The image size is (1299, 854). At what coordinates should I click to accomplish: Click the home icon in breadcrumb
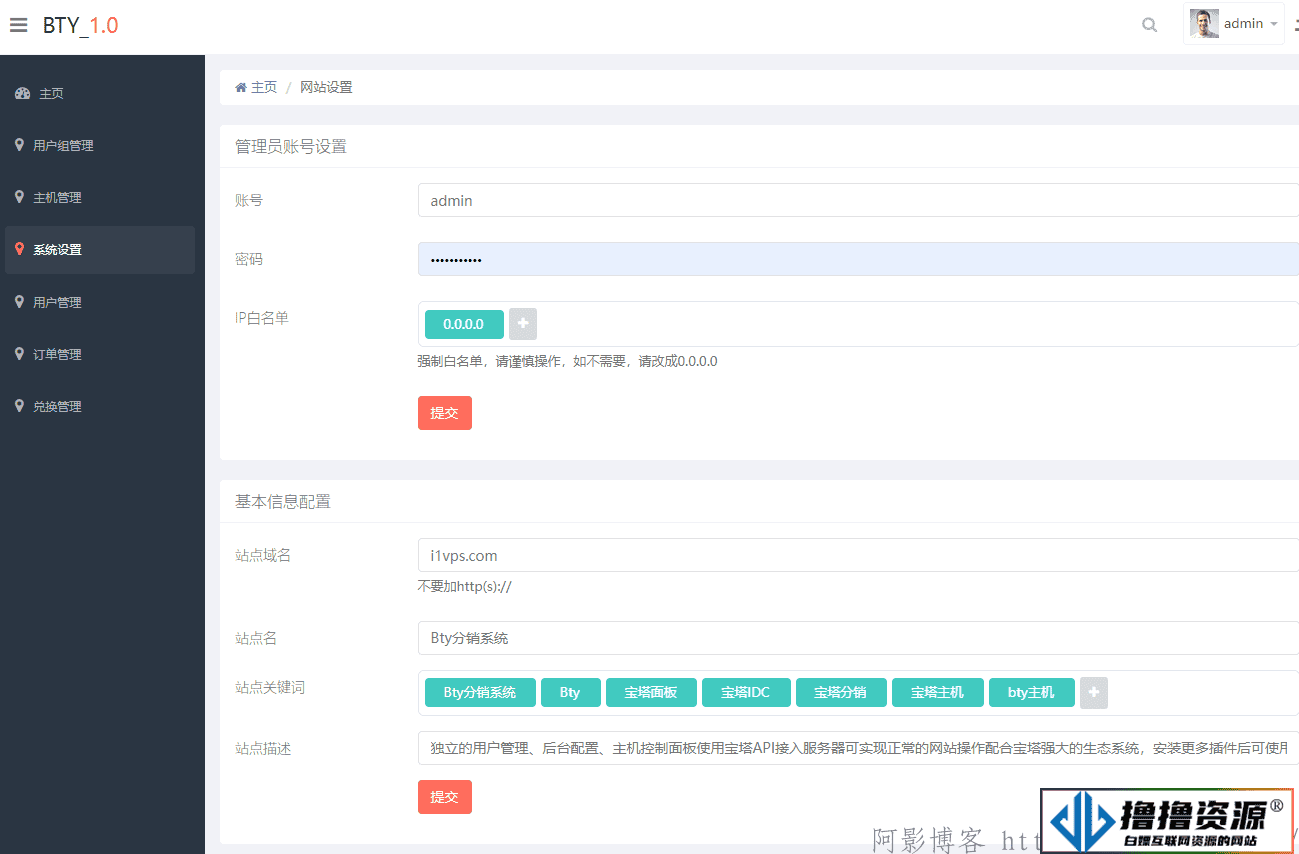[x=241, y=87]
